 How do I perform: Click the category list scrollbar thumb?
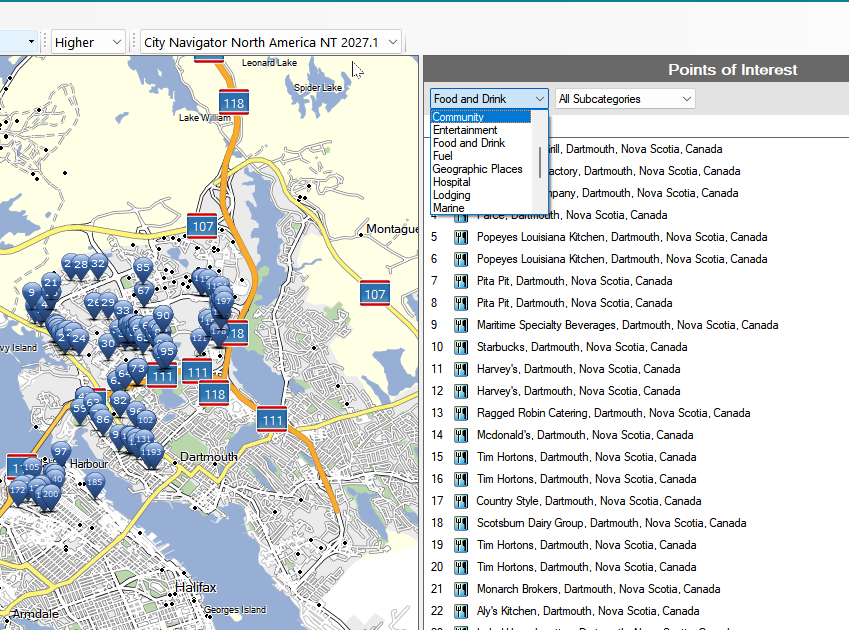coord(540,162)
